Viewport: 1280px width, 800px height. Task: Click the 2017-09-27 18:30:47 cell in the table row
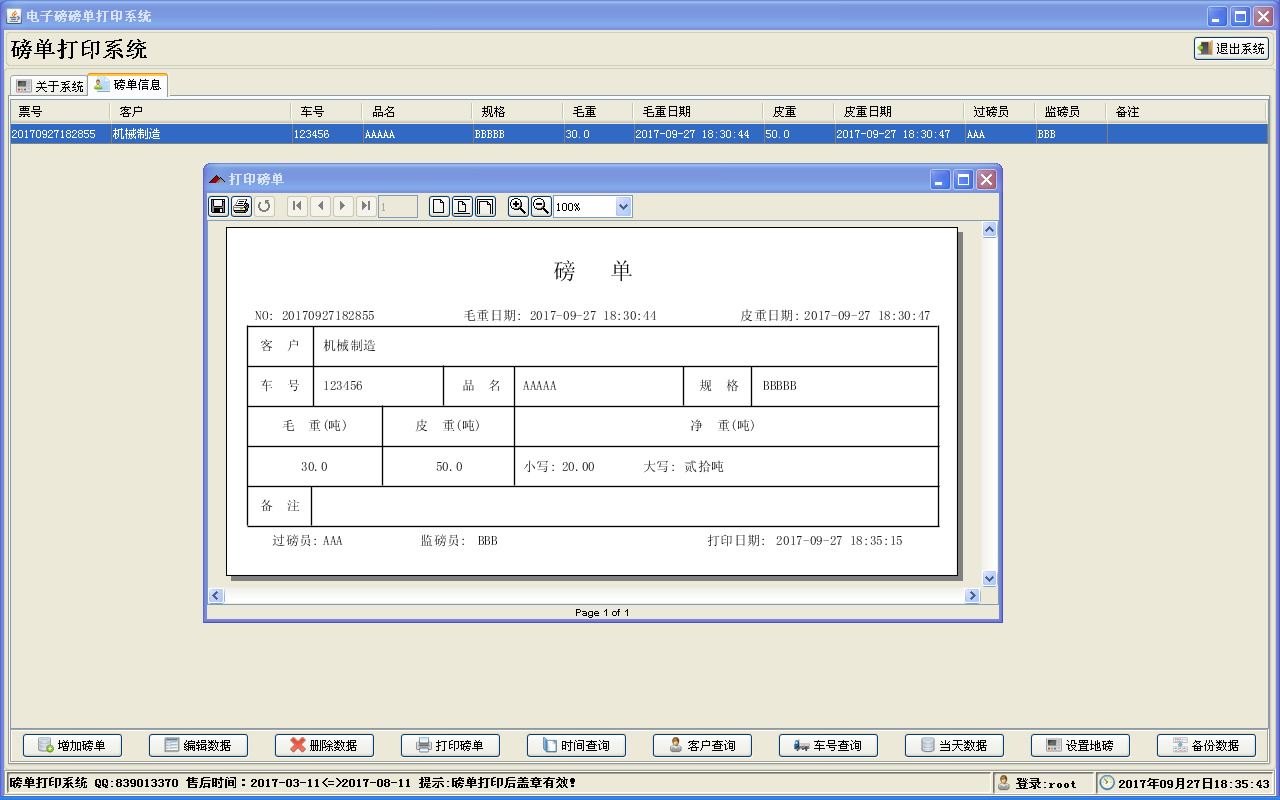pyautogui.click(x=900, y=134)
